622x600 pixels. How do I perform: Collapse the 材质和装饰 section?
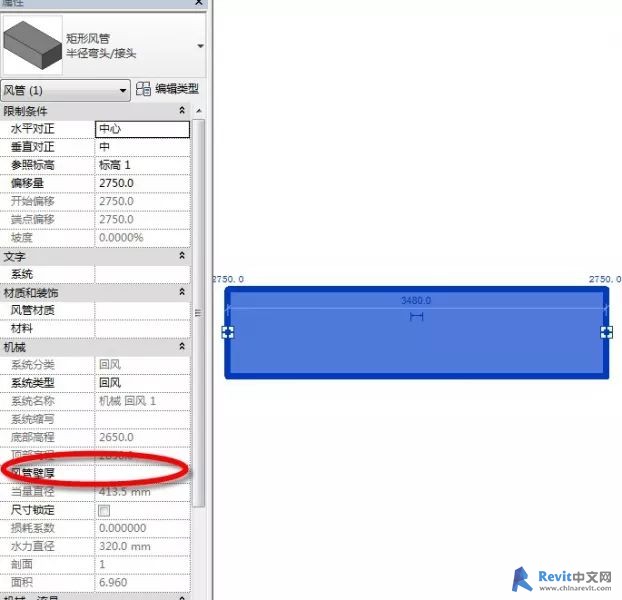182,292
